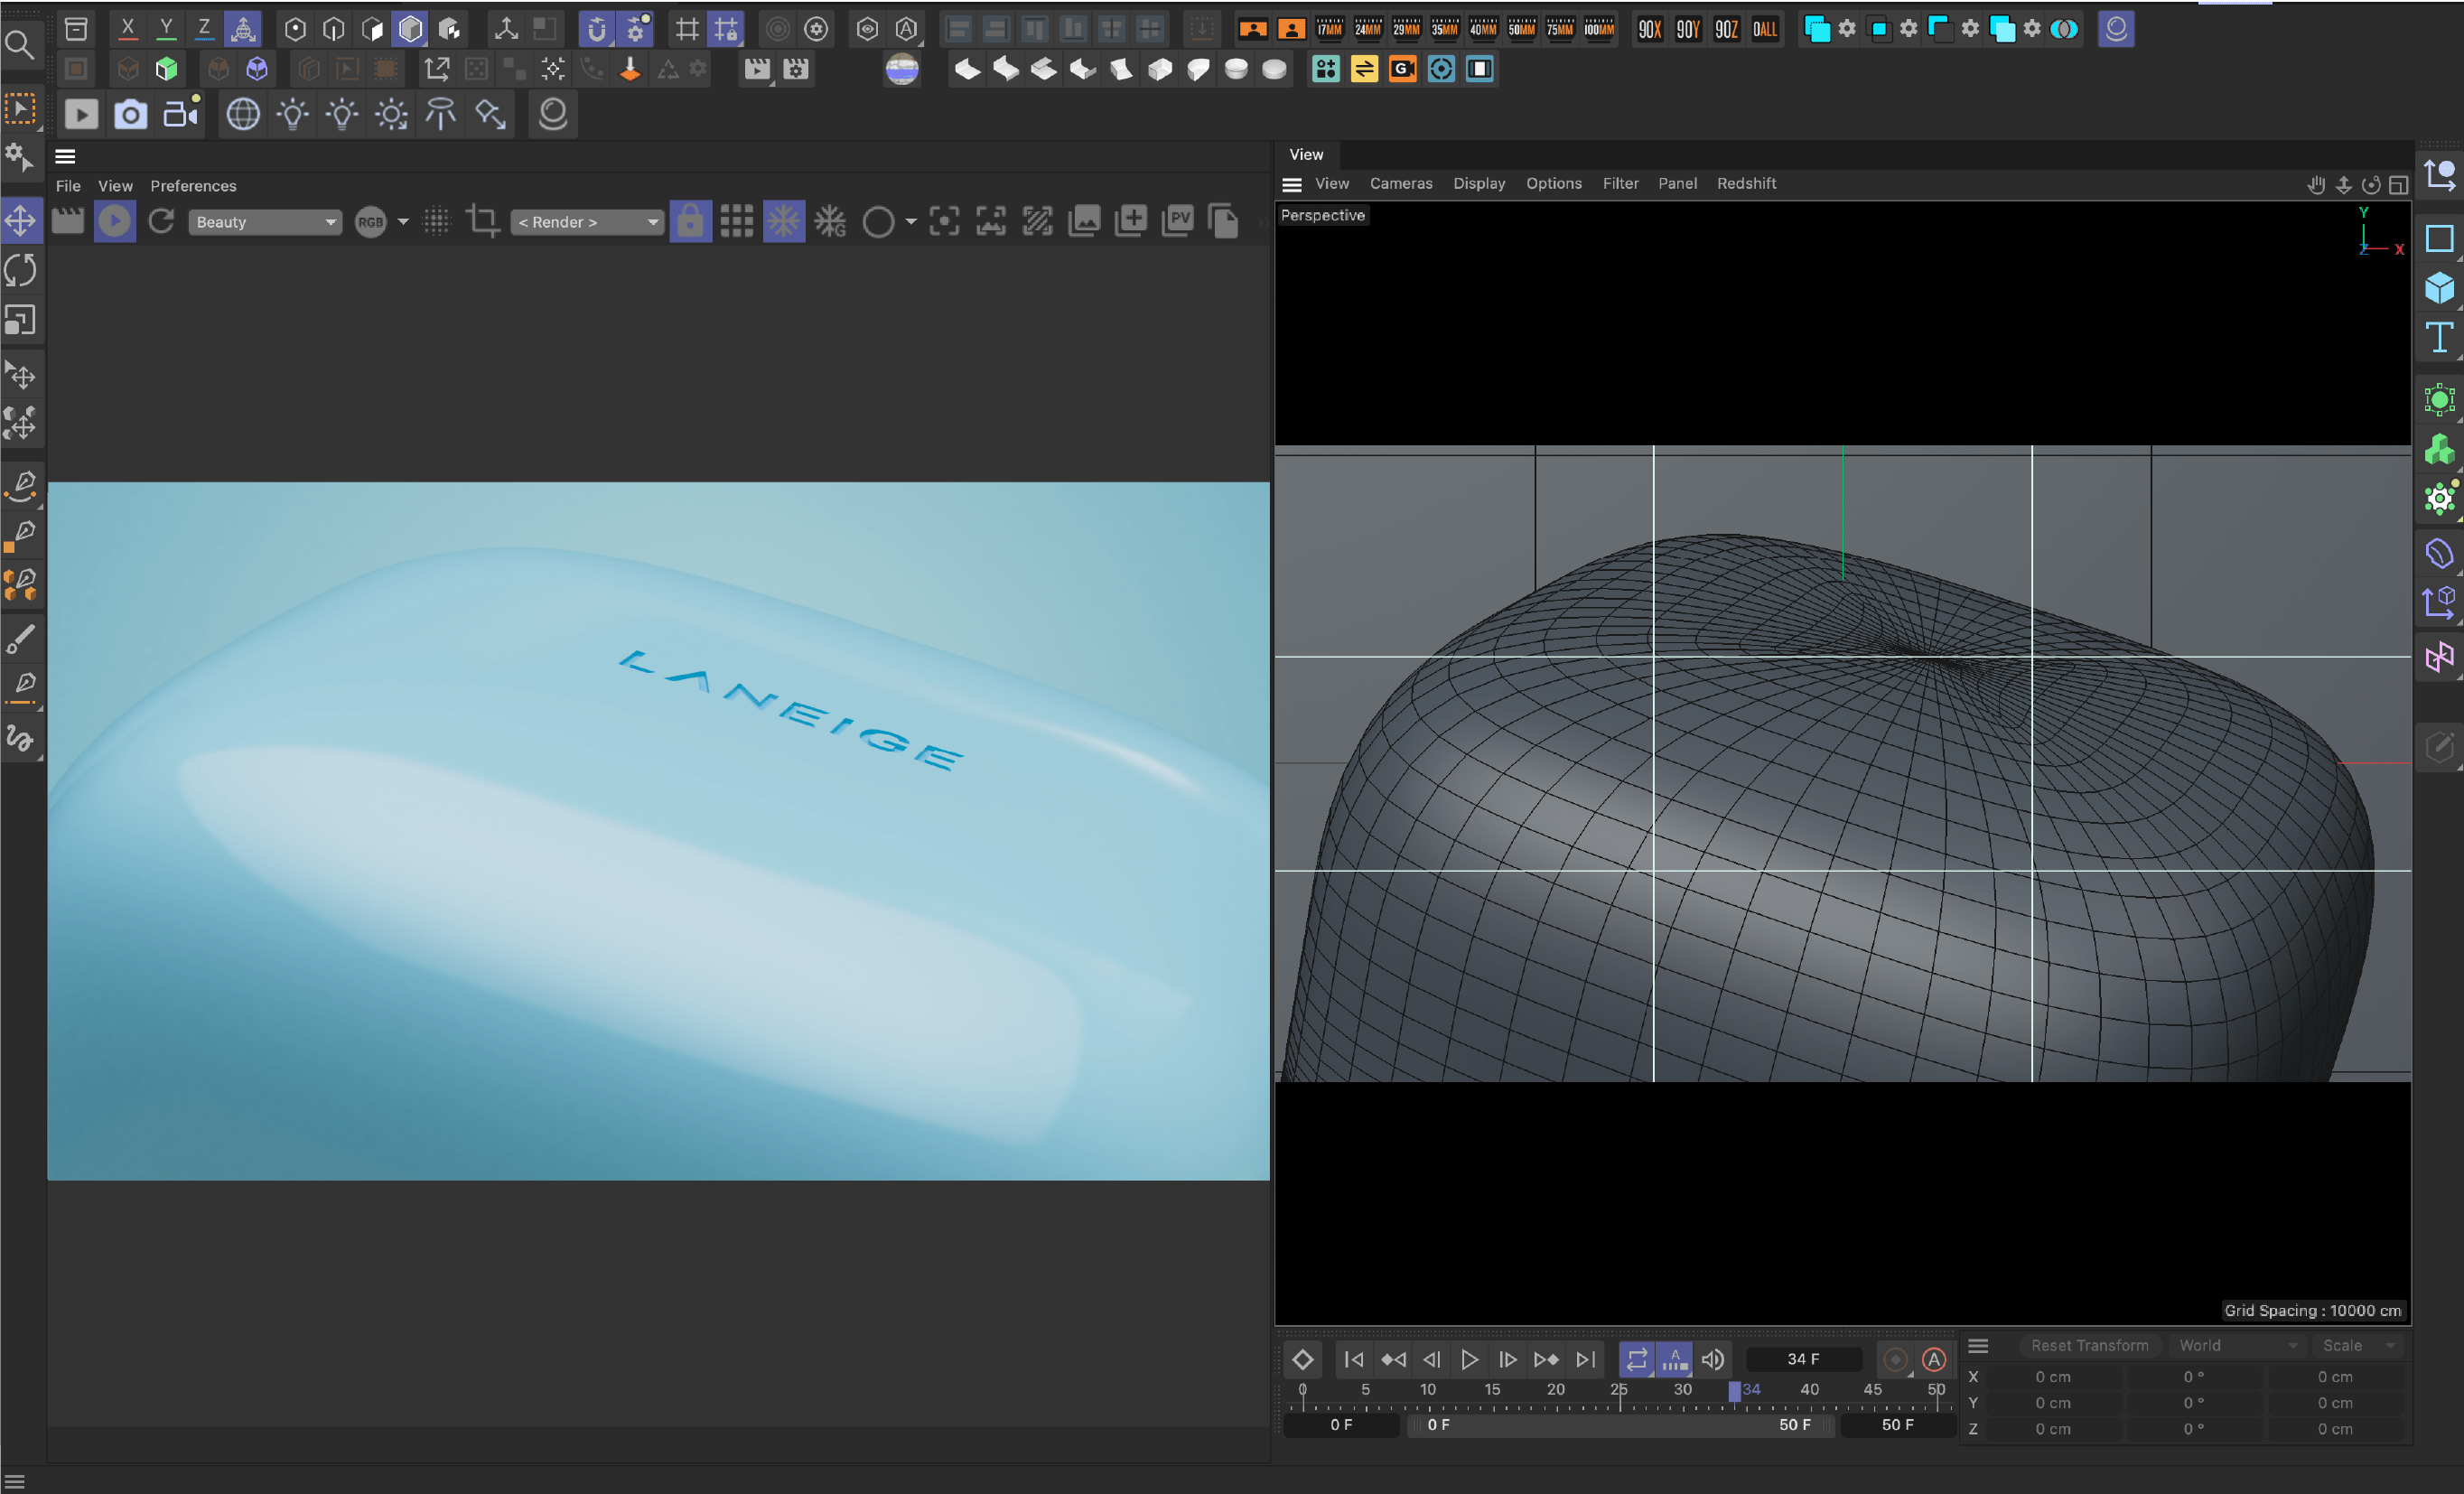Expand the World coordinate system dropdown
Viewport: 2464px width, 1494px height.
click(2237, 1345)
